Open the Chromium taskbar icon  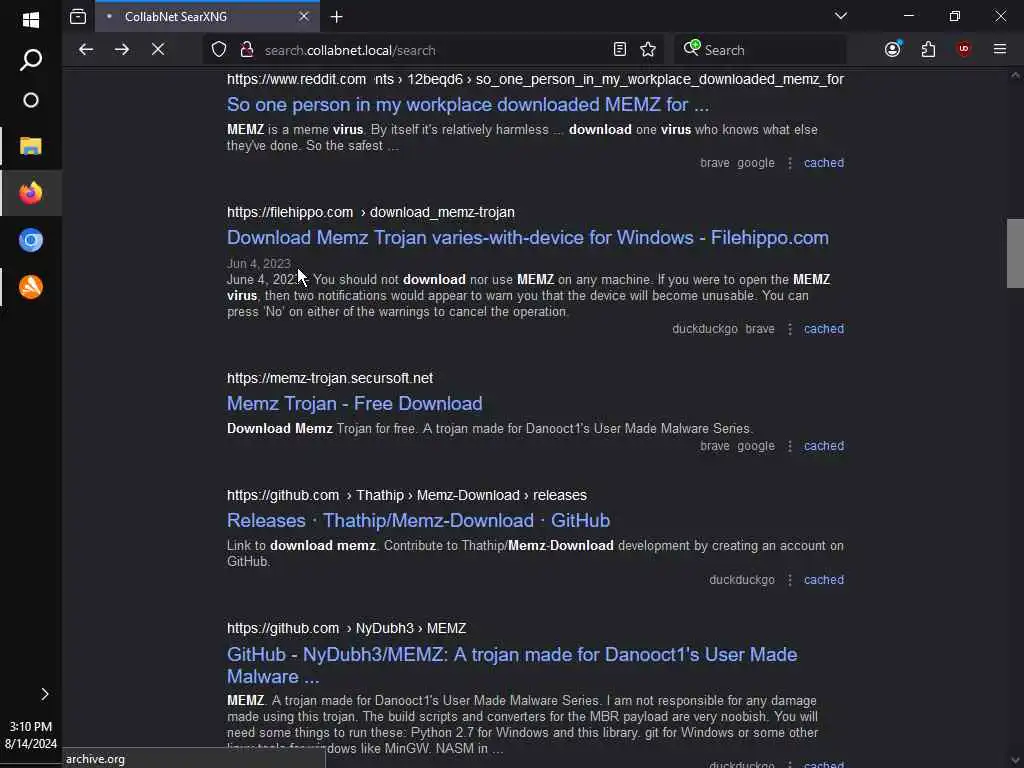[31, 240]
